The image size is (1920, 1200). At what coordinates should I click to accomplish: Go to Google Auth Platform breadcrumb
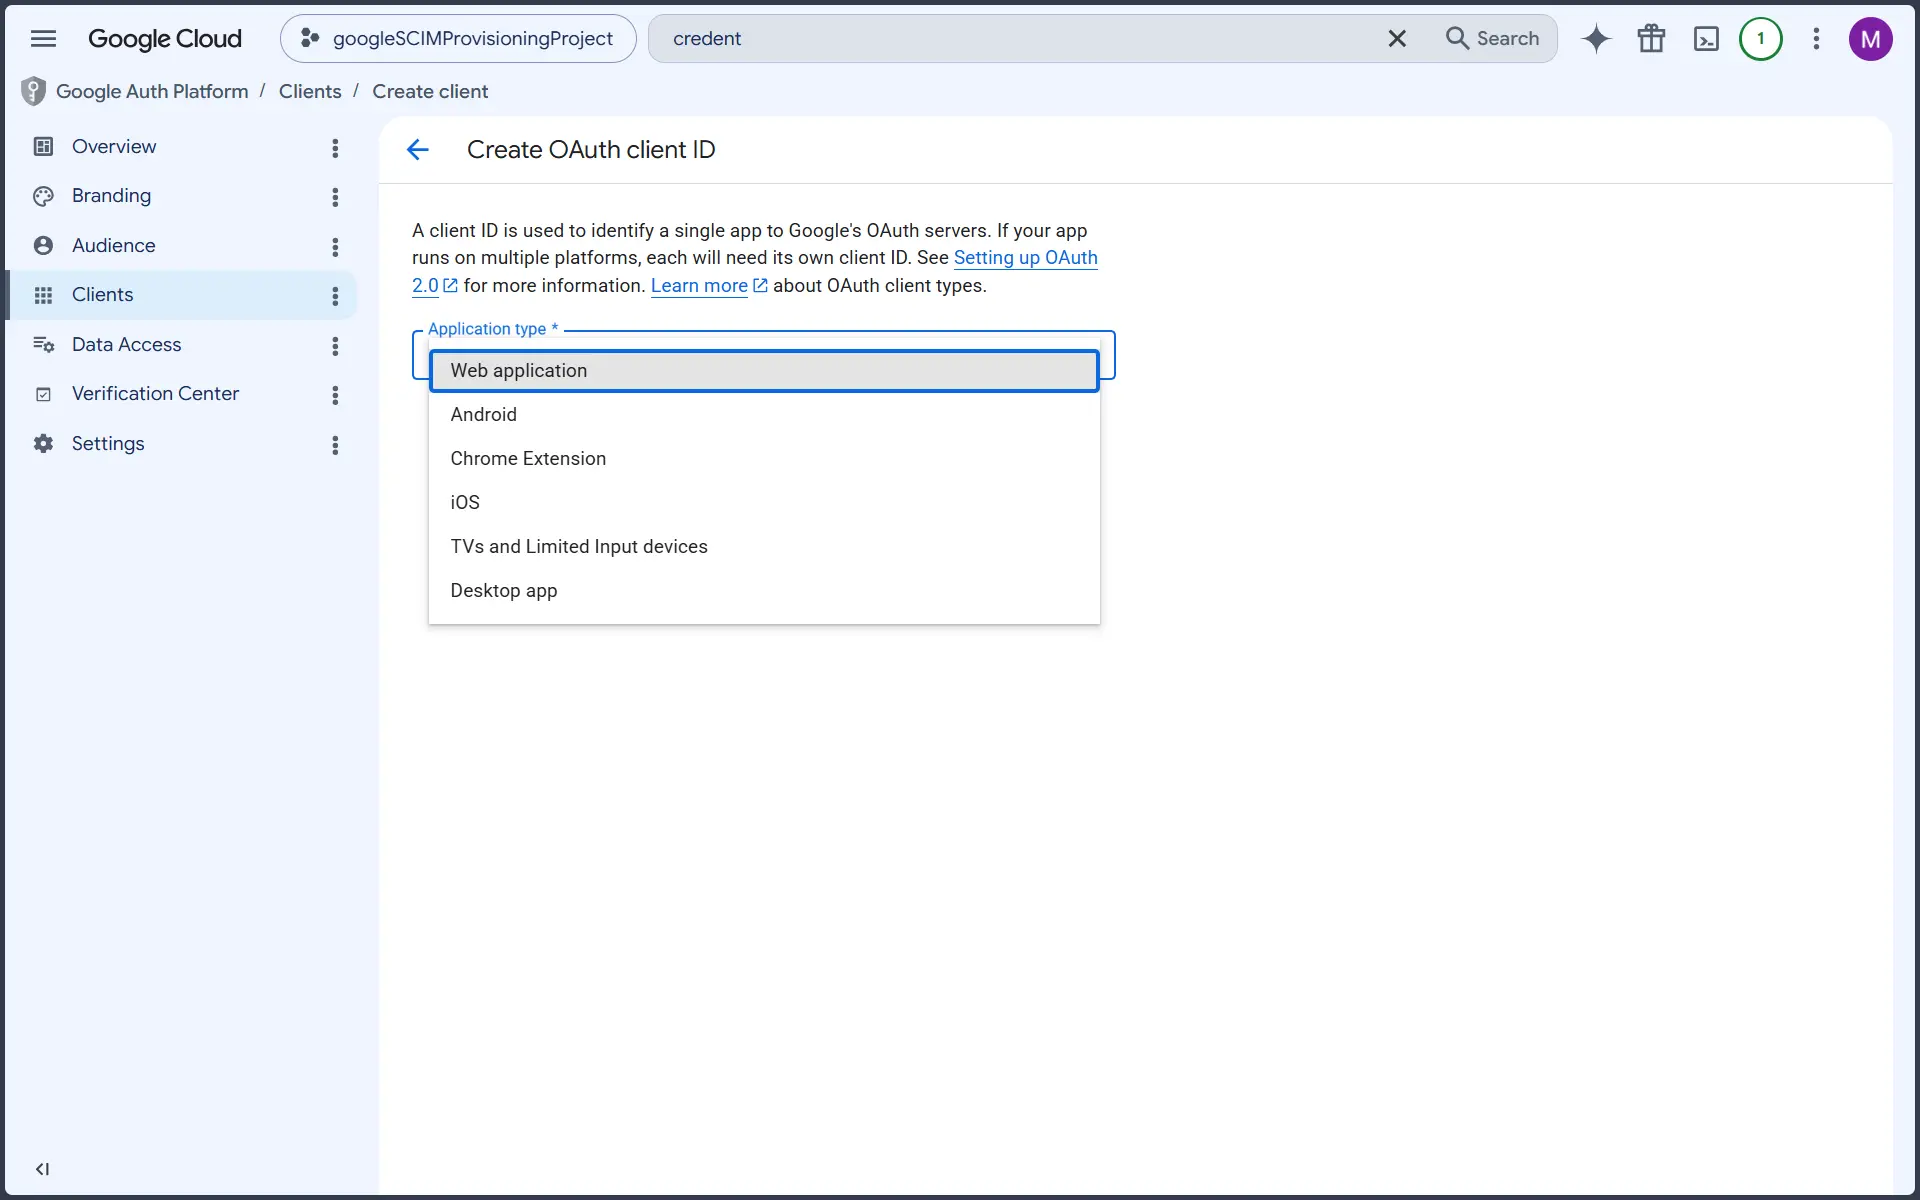click(x=152, y=91)
